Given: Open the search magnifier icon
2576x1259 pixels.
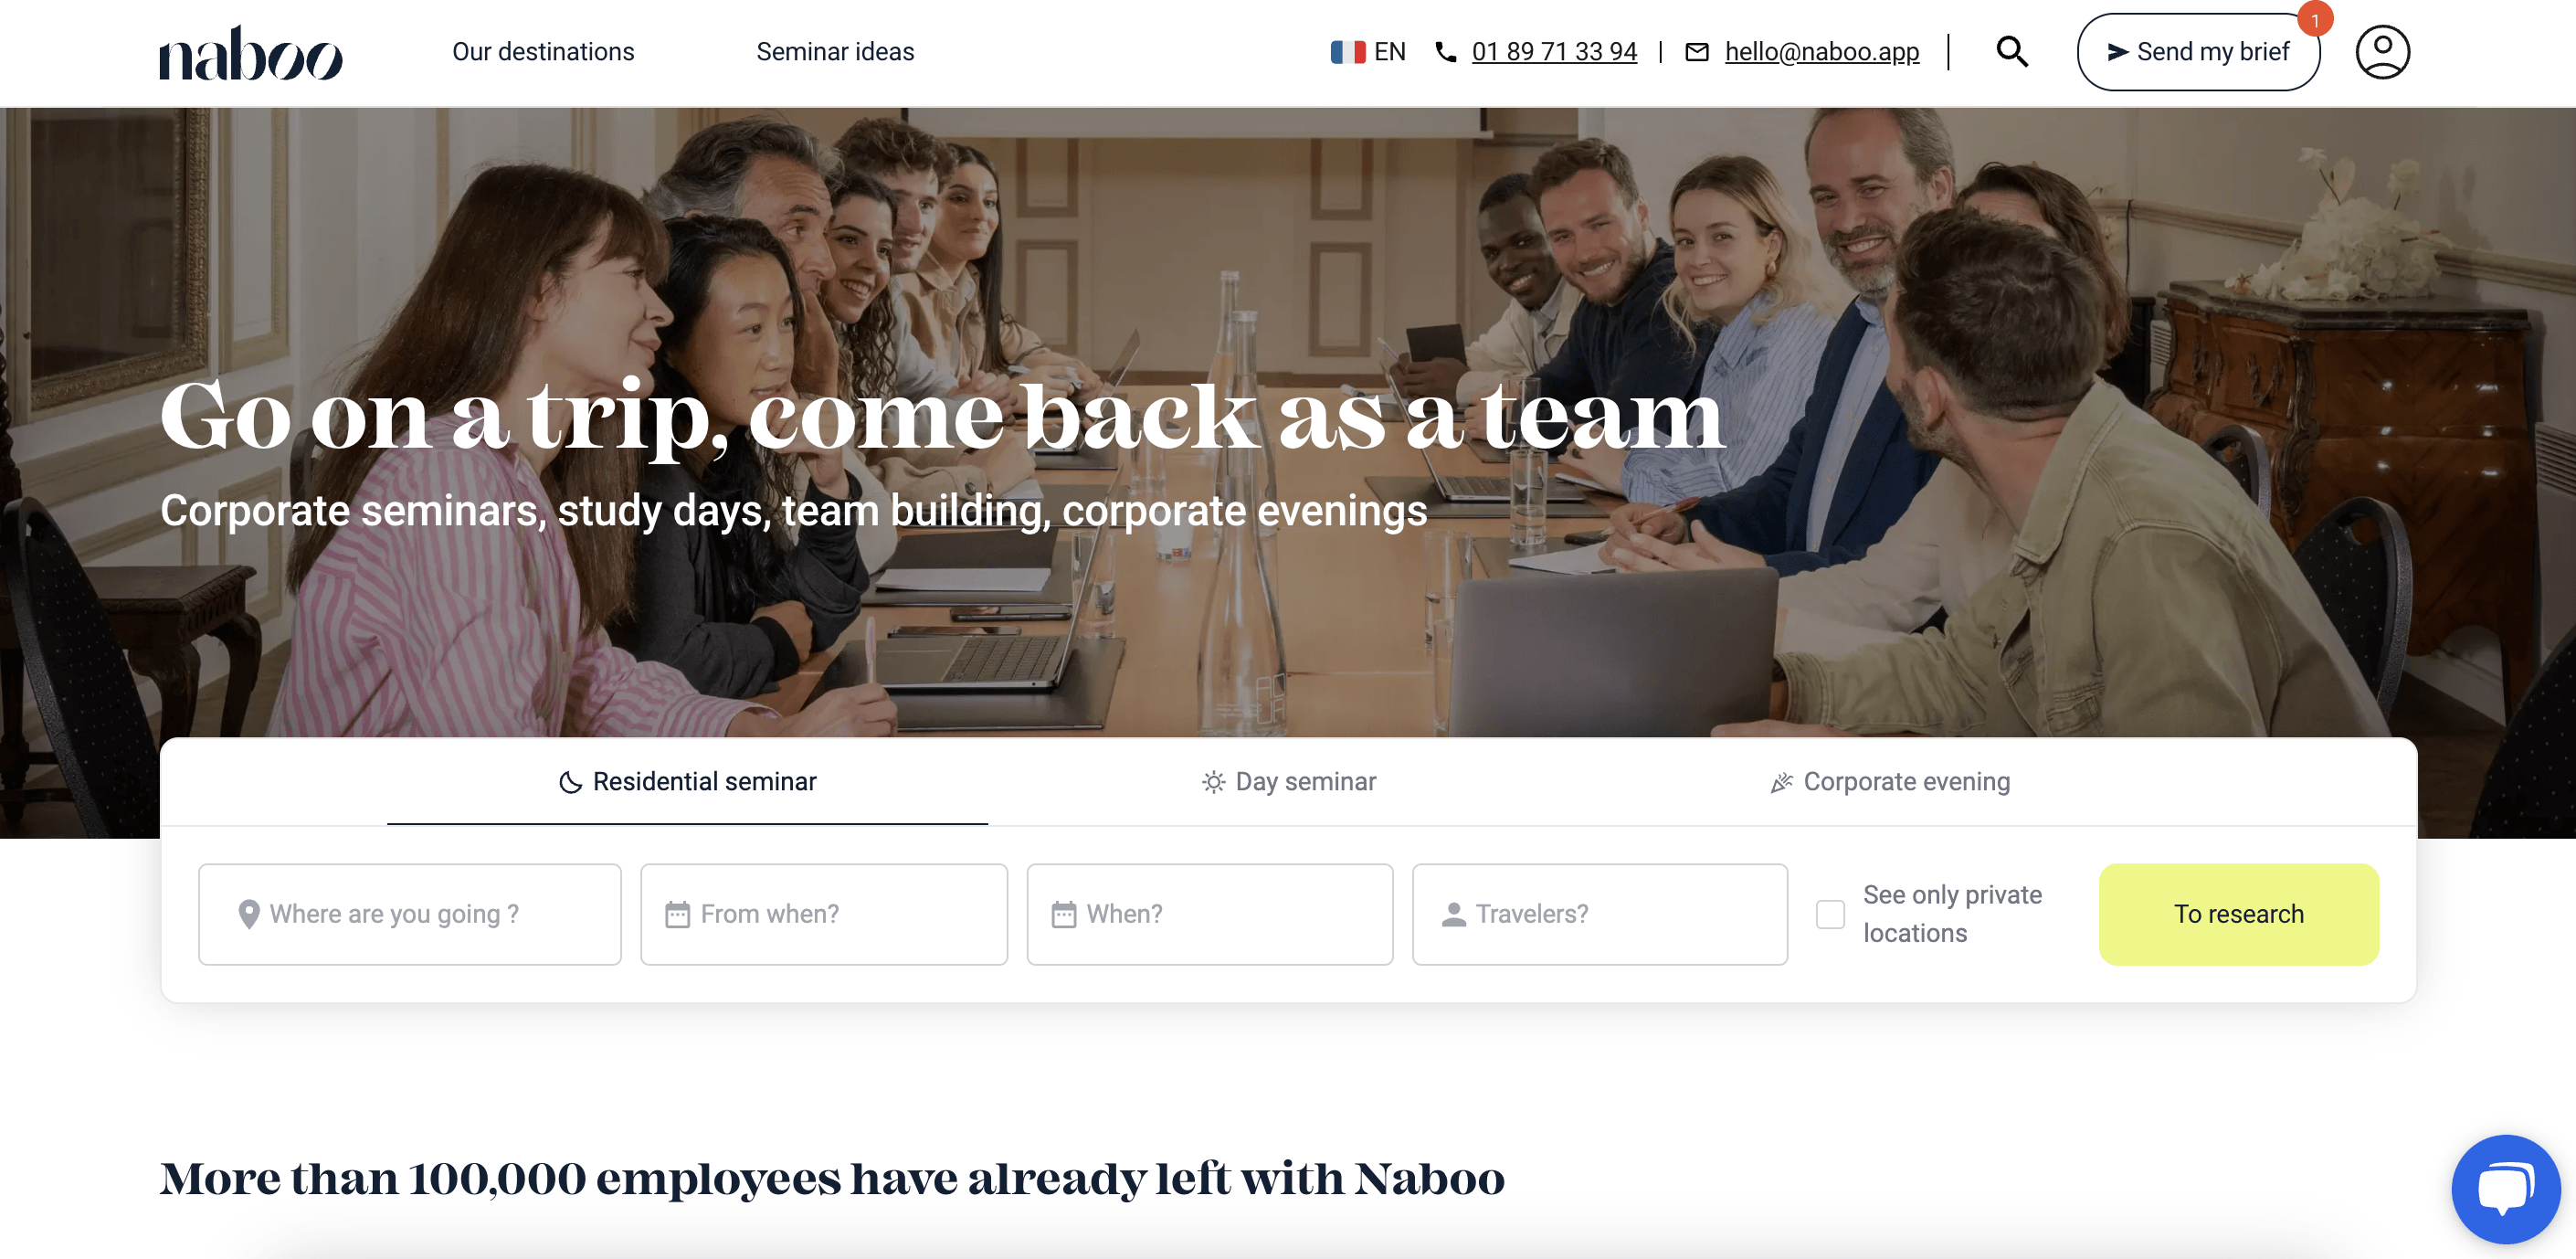Looking at the screenshot, I should tap(2012, 52).
